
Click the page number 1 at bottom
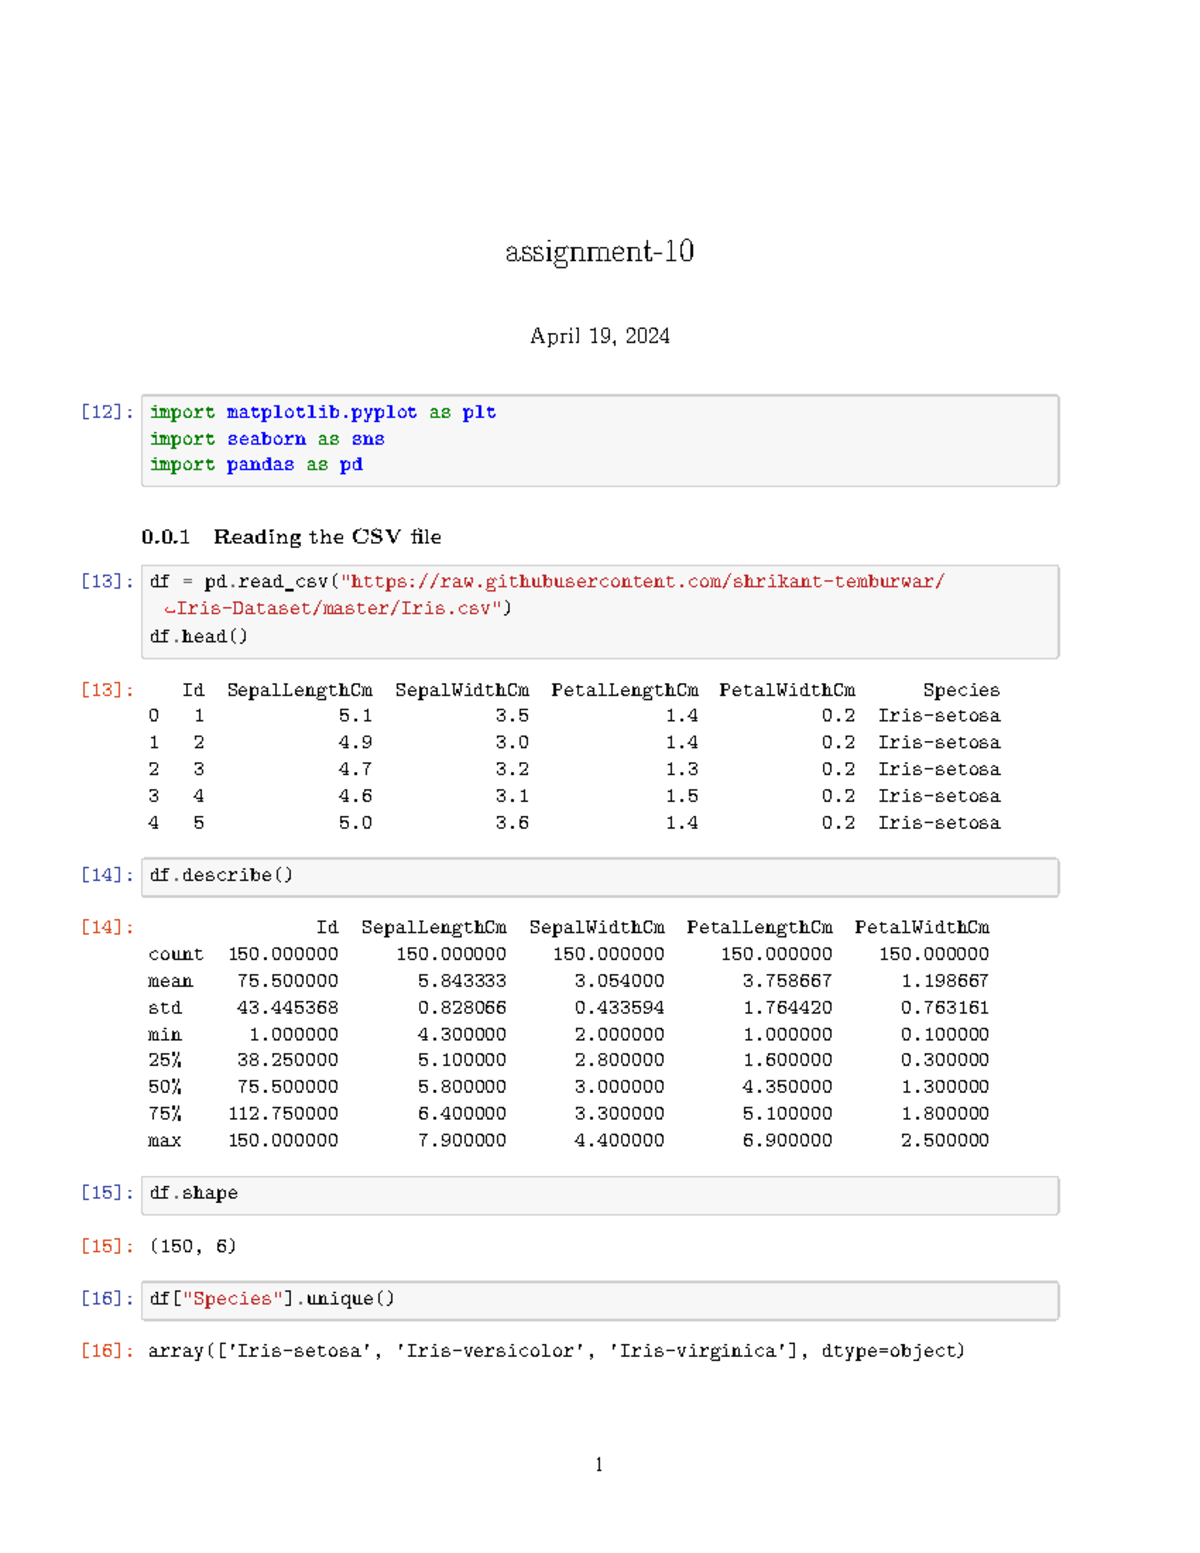pos(599,1464)
